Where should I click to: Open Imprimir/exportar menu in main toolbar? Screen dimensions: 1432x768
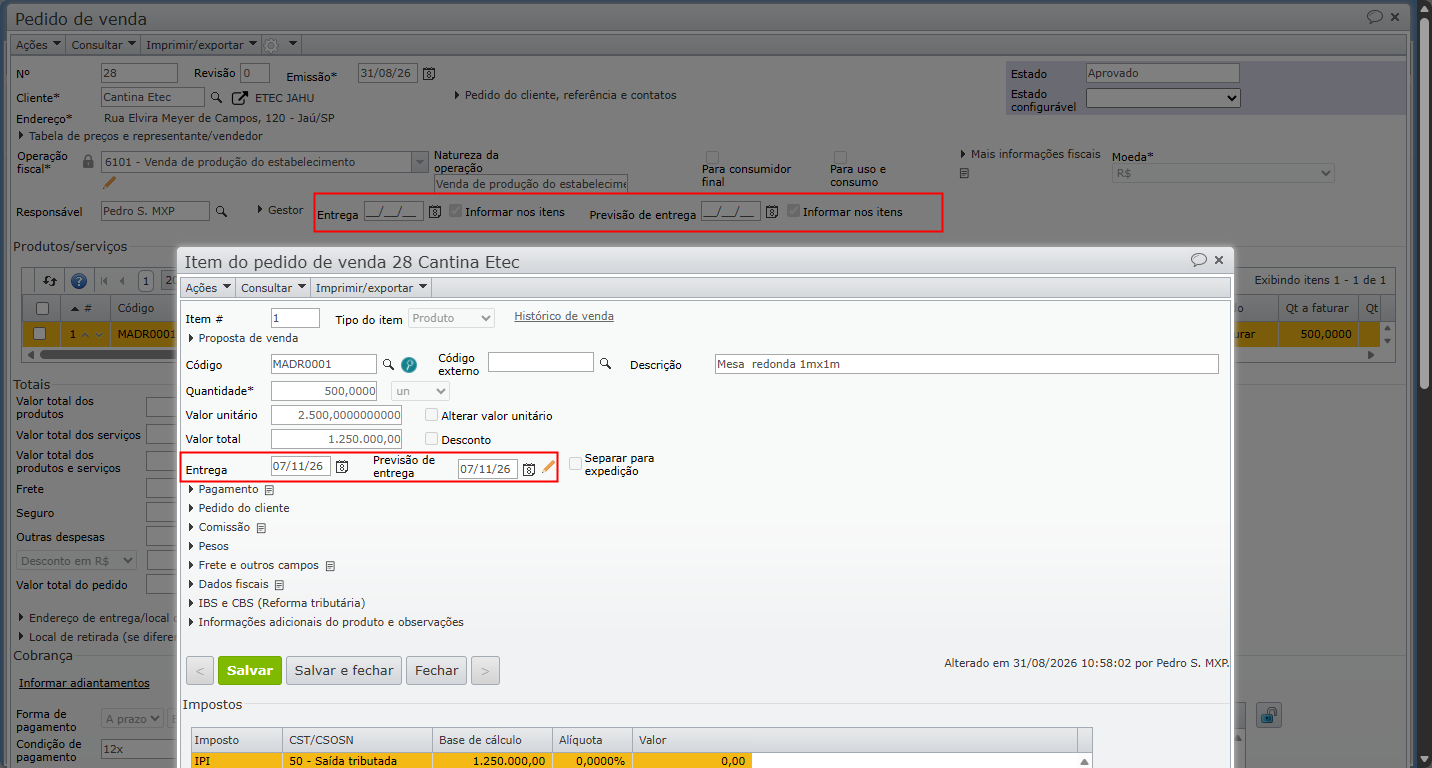(x=200, y=45)
